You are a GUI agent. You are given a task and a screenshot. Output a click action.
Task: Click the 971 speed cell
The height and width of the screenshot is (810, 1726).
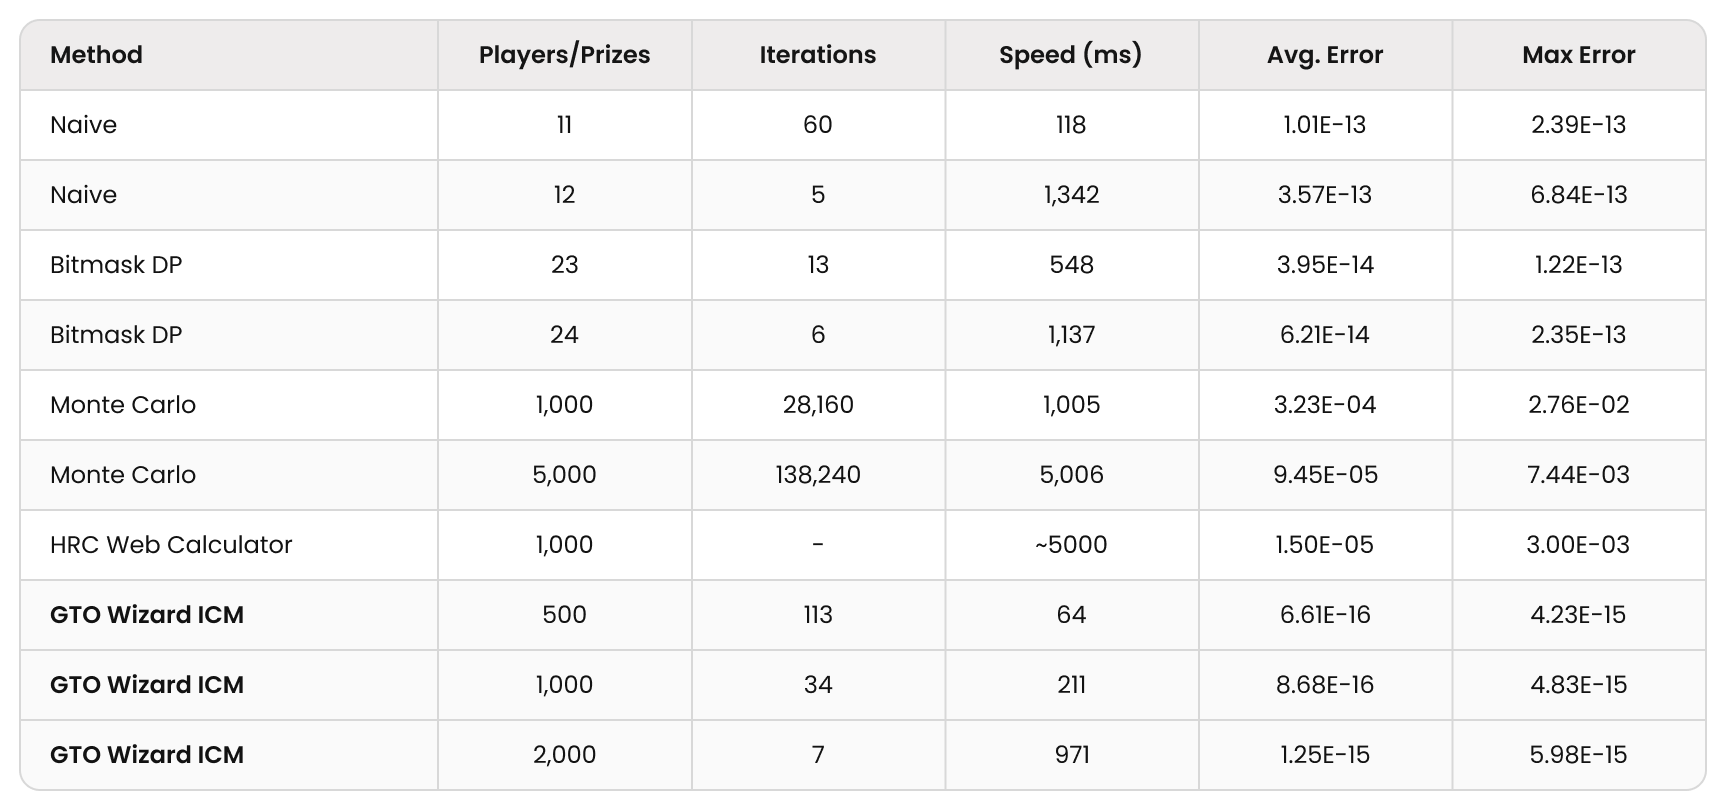click(x=1071, y=755)
